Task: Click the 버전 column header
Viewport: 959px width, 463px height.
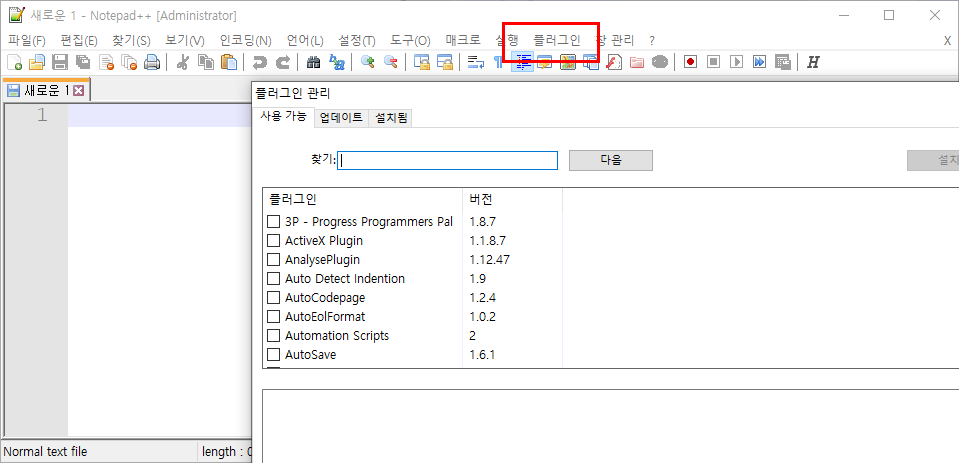Action: coord(513,199)
